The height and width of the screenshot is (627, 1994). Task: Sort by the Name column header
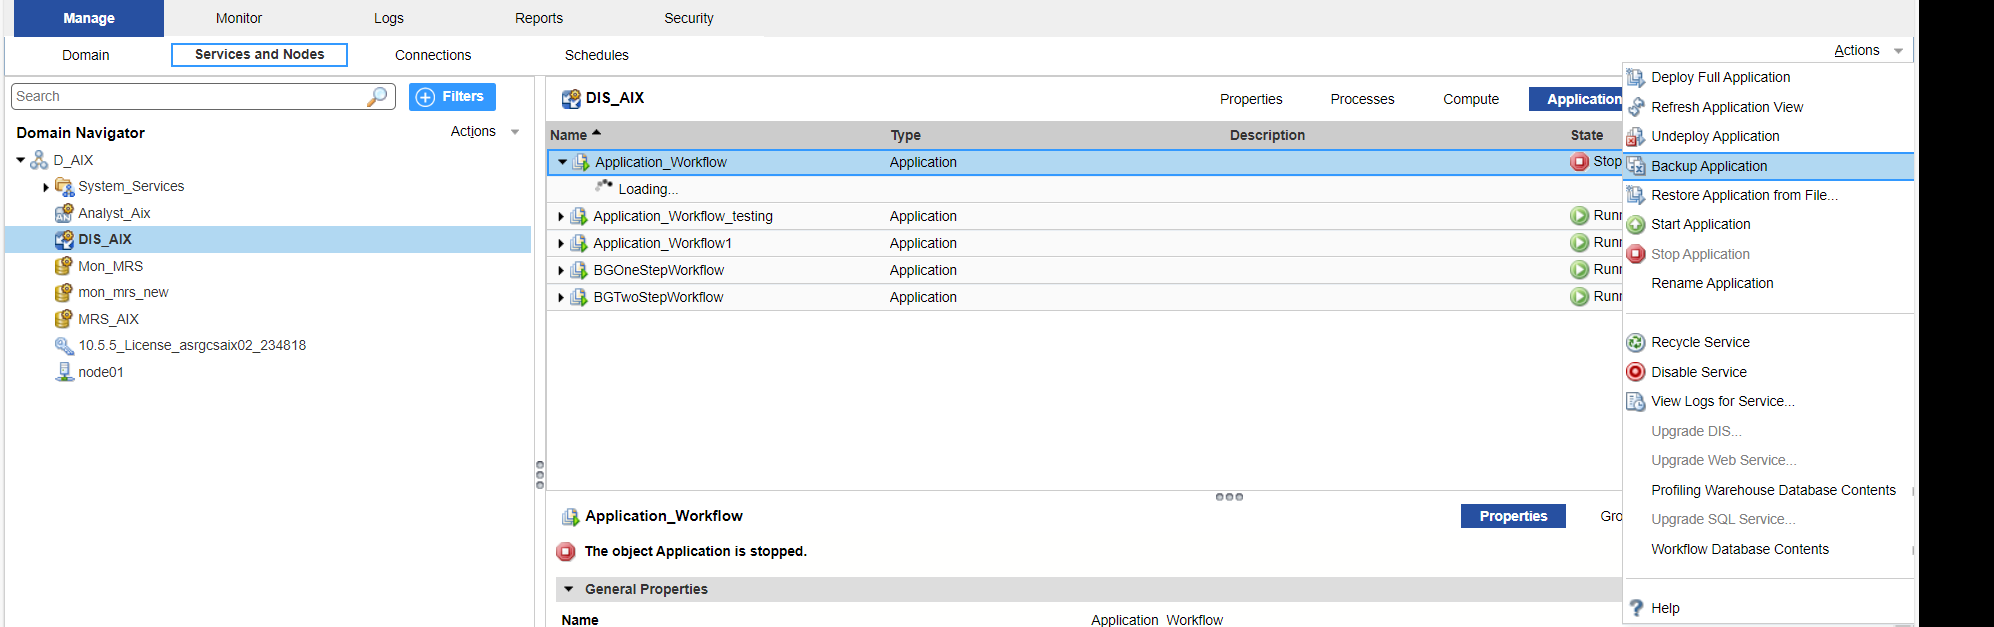coord(568,135)
